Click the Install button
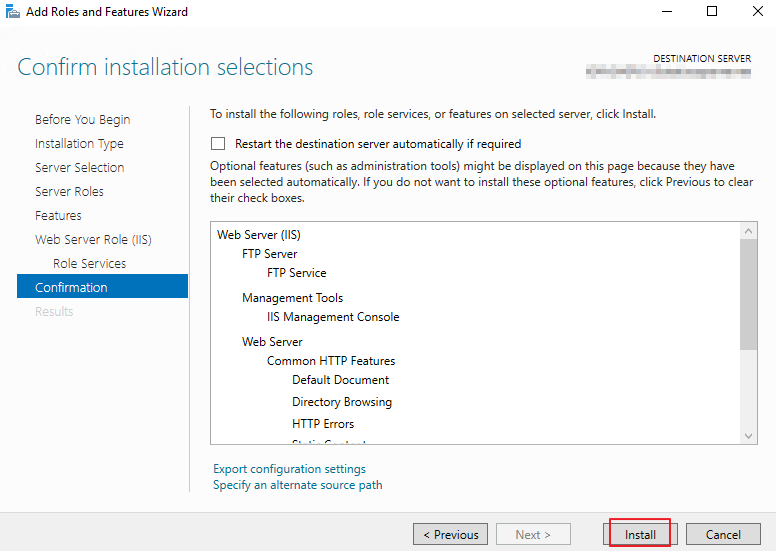The width and height of the screenshot is (776, 551). click(640, 534)
